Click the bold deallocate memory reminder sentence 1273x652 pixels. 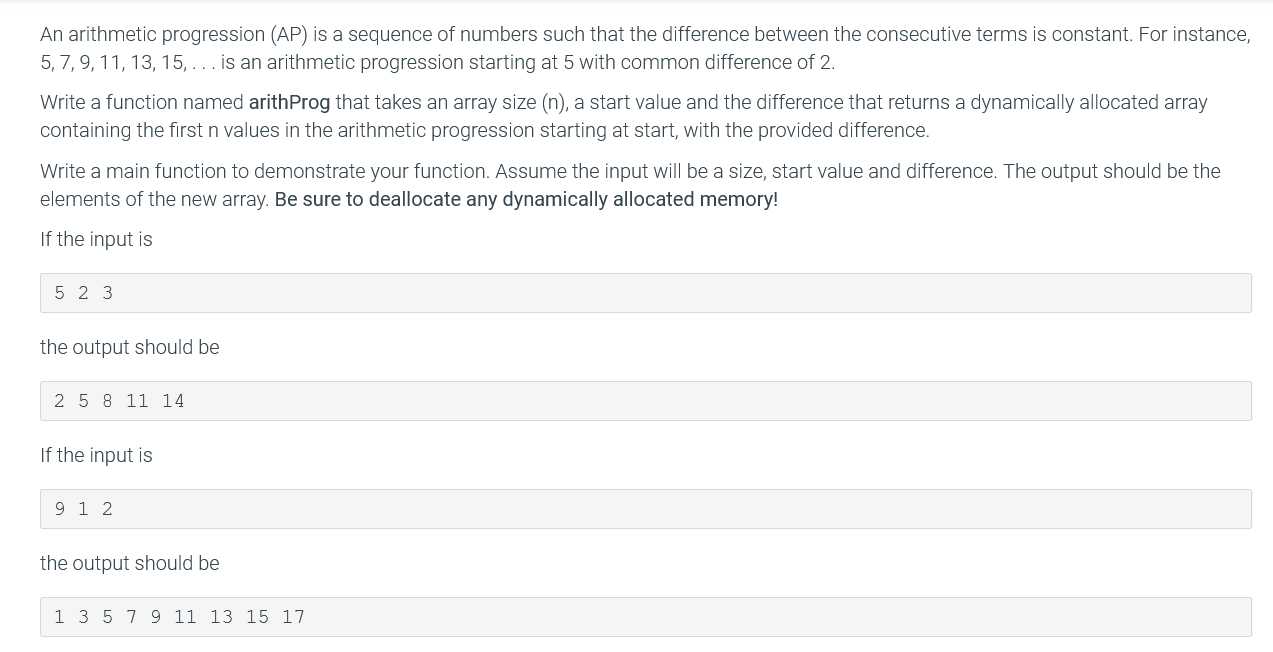[x=526, y=199]
